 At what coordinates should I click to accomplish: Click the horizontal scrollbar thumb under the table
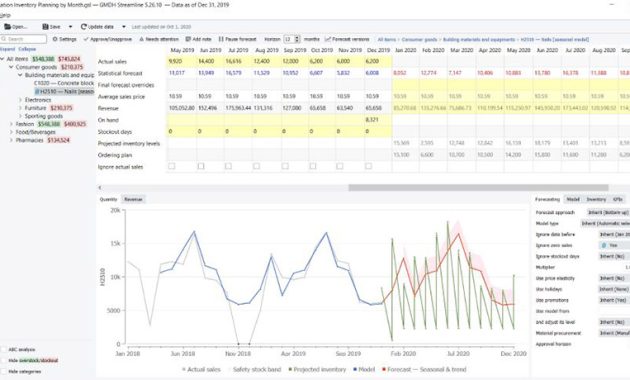pyautogui.click(x=478, y=188)
